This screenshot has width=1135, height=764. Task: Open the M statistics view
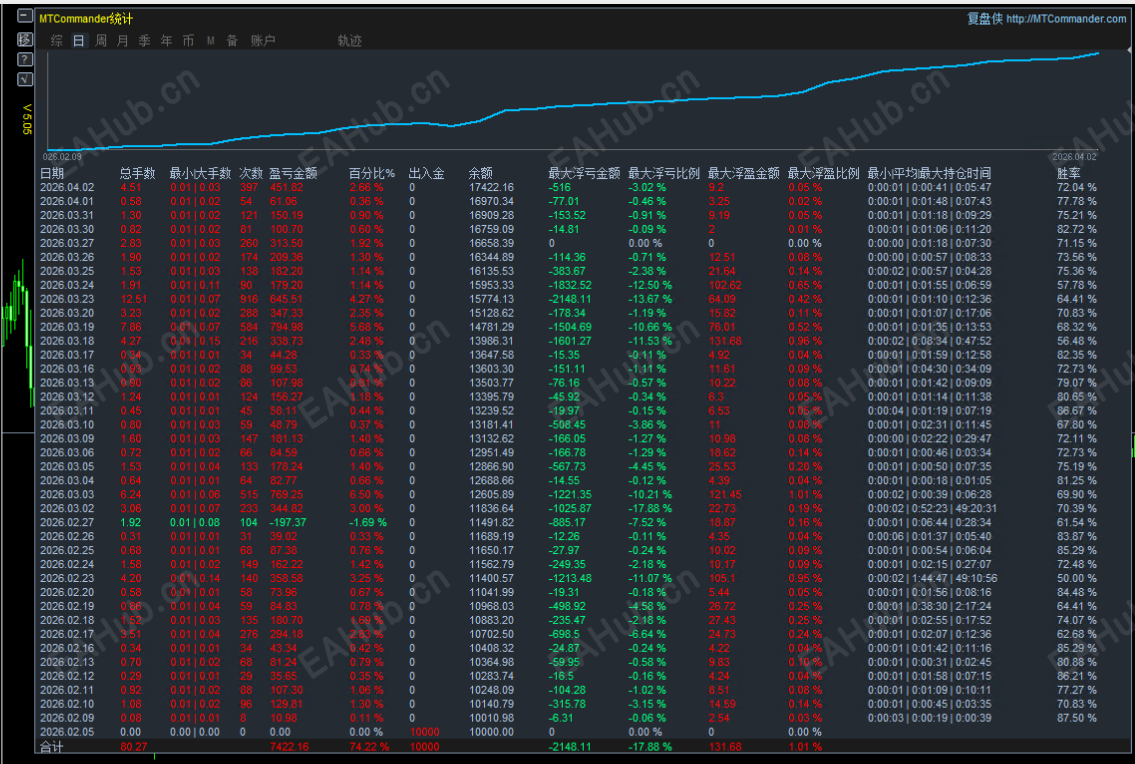coord(209,41)
